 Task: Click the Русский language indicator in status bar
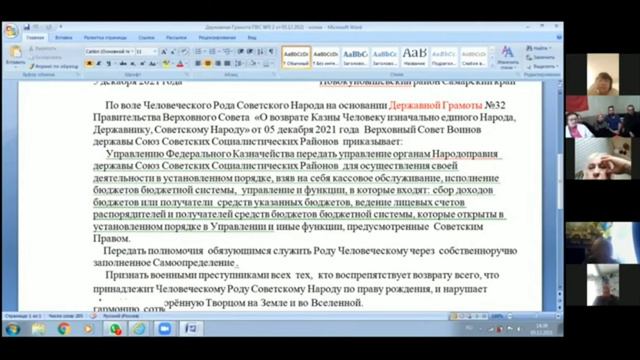[121, 316]
